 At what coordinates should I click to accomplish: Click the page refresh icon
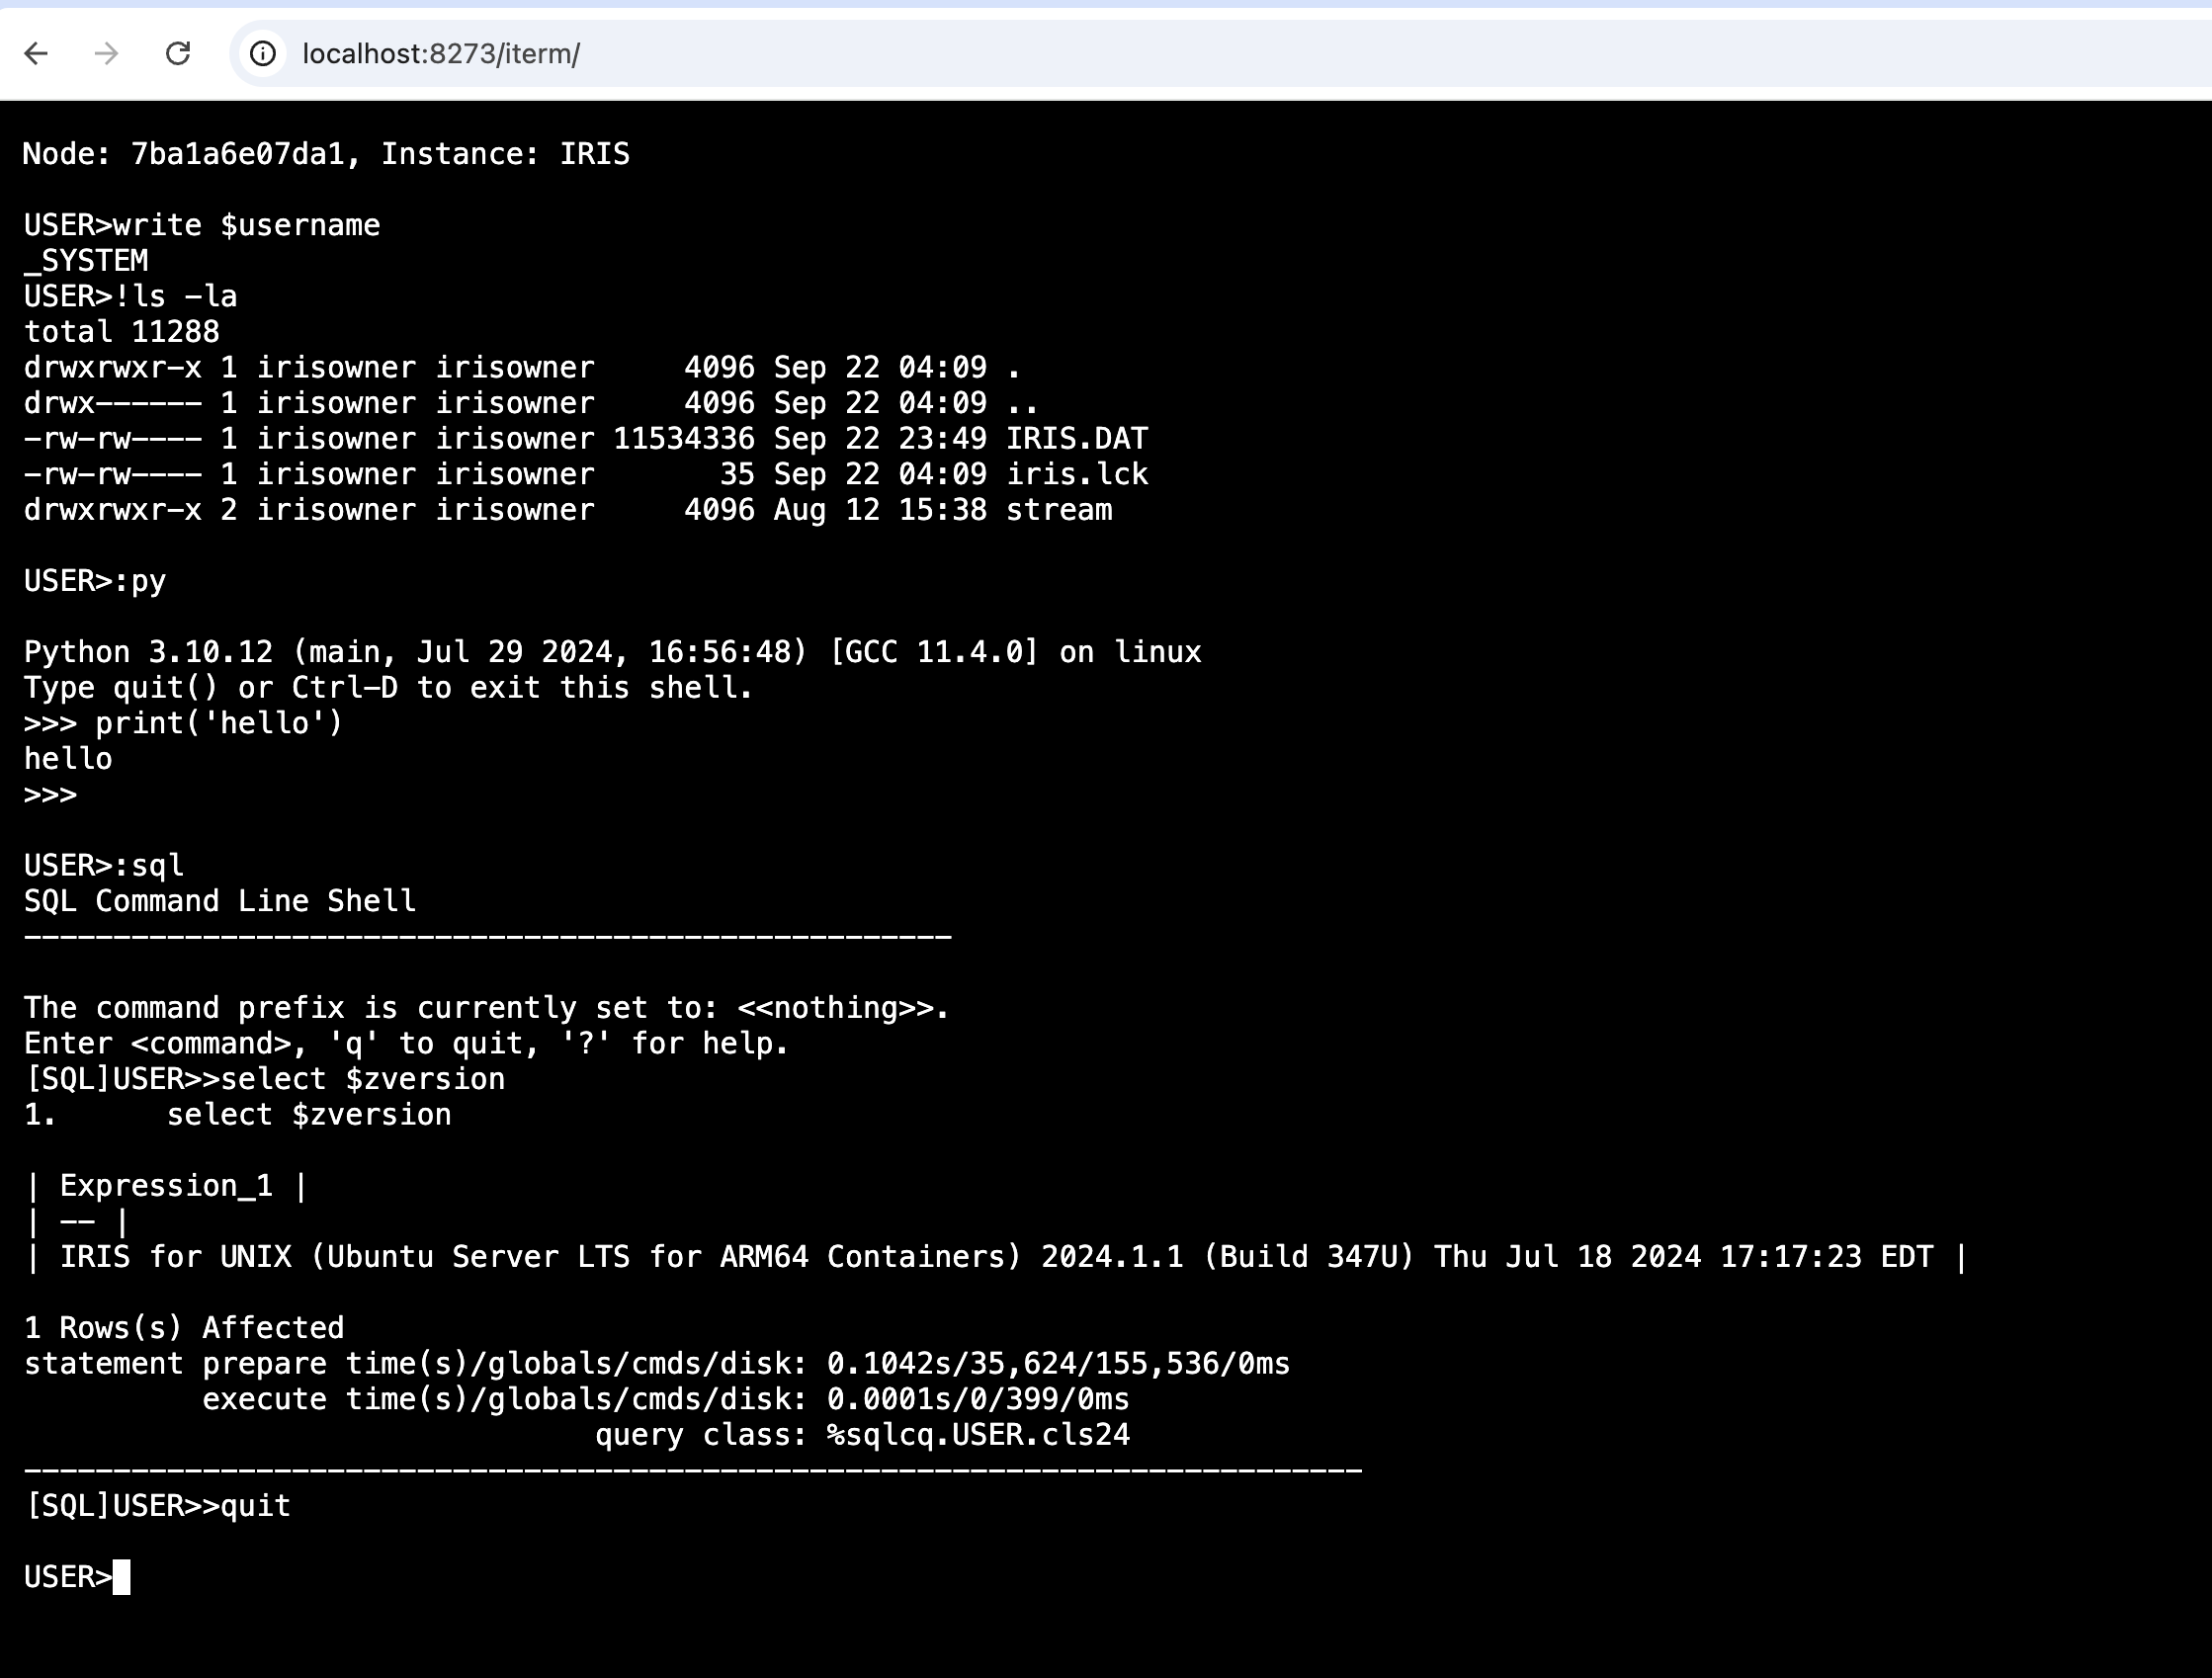[x=178, y=53]
